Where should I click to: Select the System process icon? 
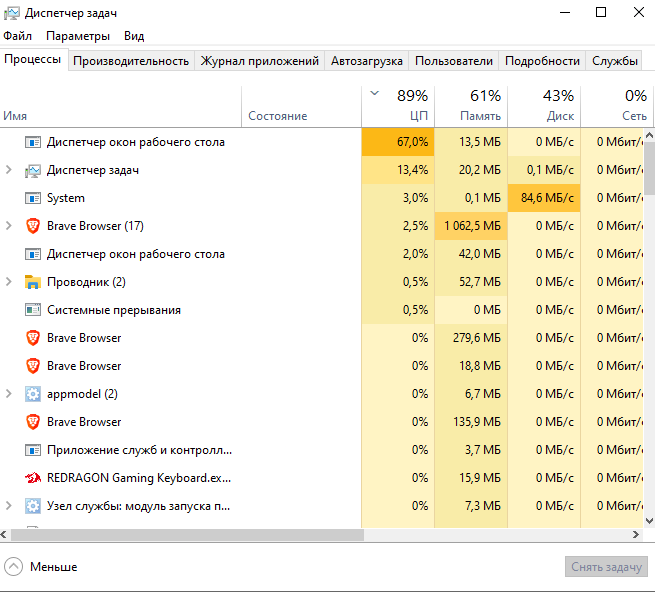33,198
